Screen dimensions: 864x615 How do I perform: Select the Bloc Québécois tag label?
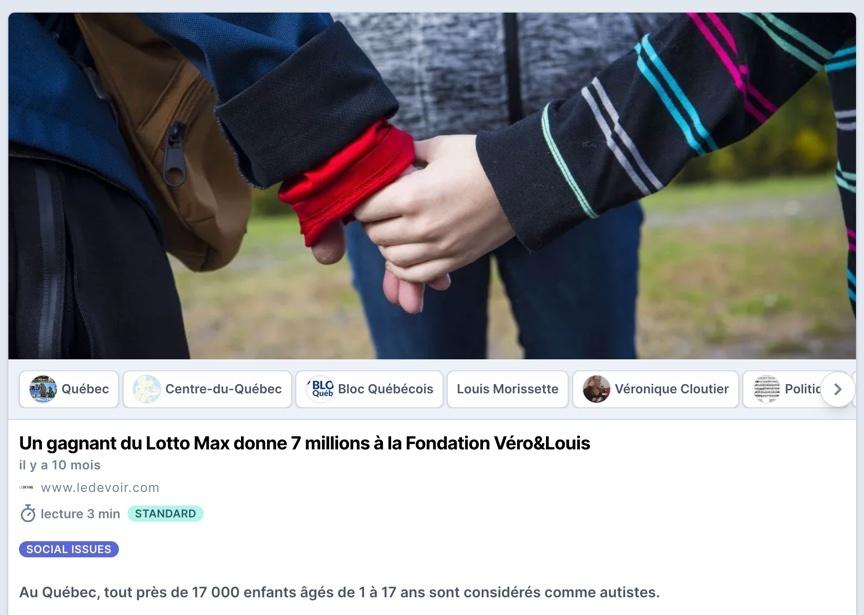[385, 389]
